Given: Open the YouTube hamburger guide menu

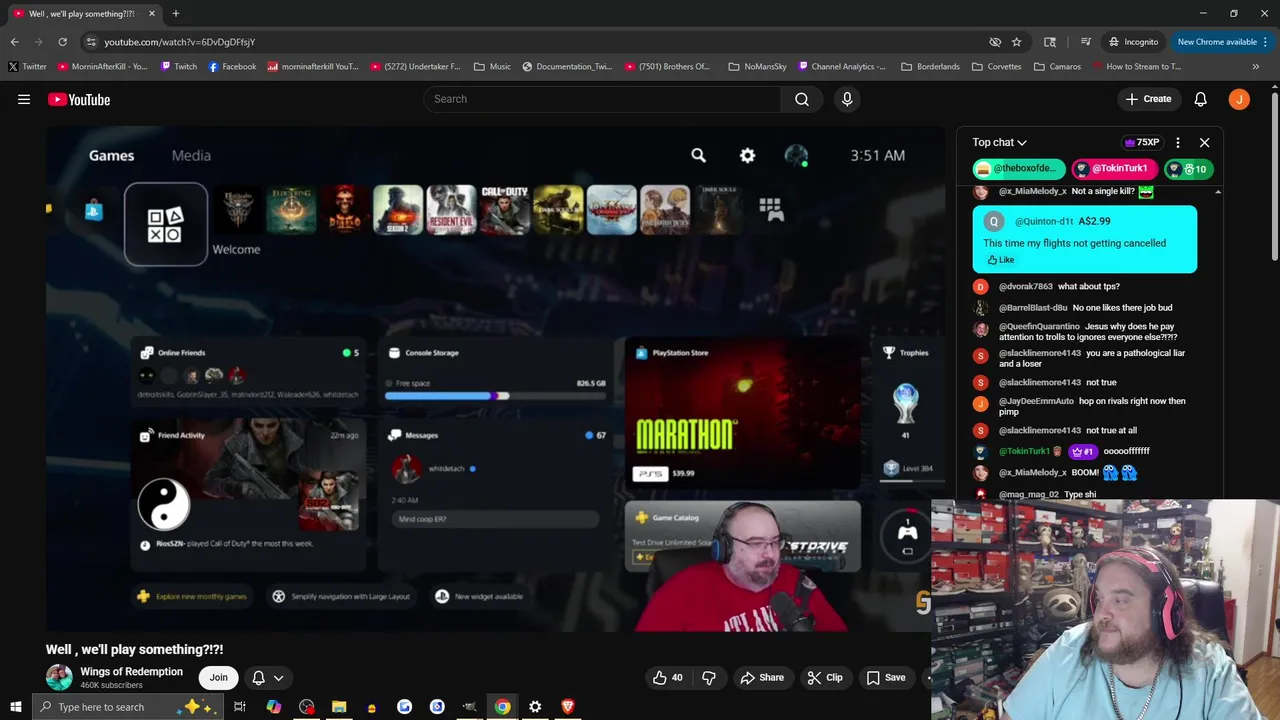Looking at the screenshot, I should point(24,99).
